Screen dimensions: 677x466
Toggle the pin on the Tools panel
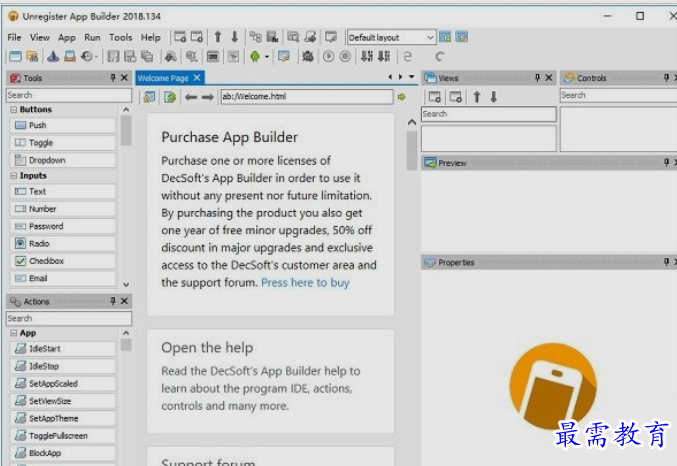pos(113,78)
